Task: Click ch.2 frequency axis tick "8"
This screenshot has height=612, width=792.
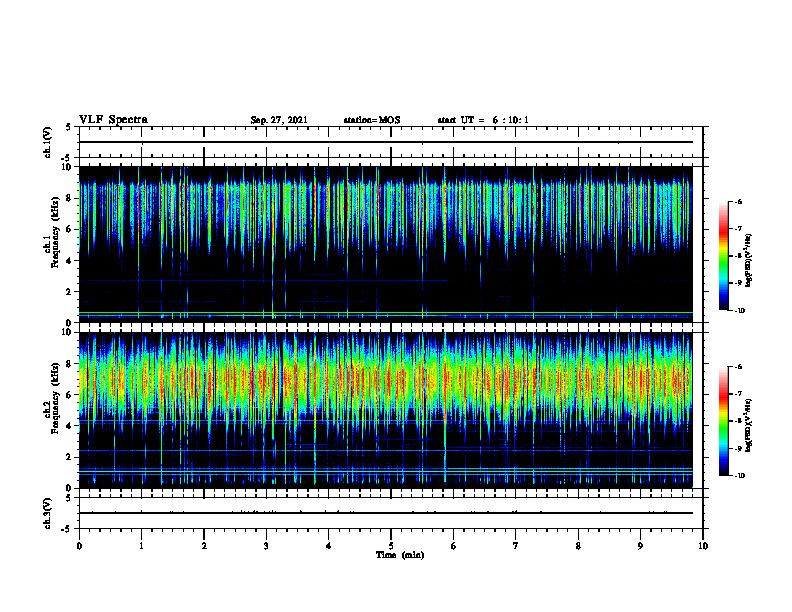Action: coord(70,364)
